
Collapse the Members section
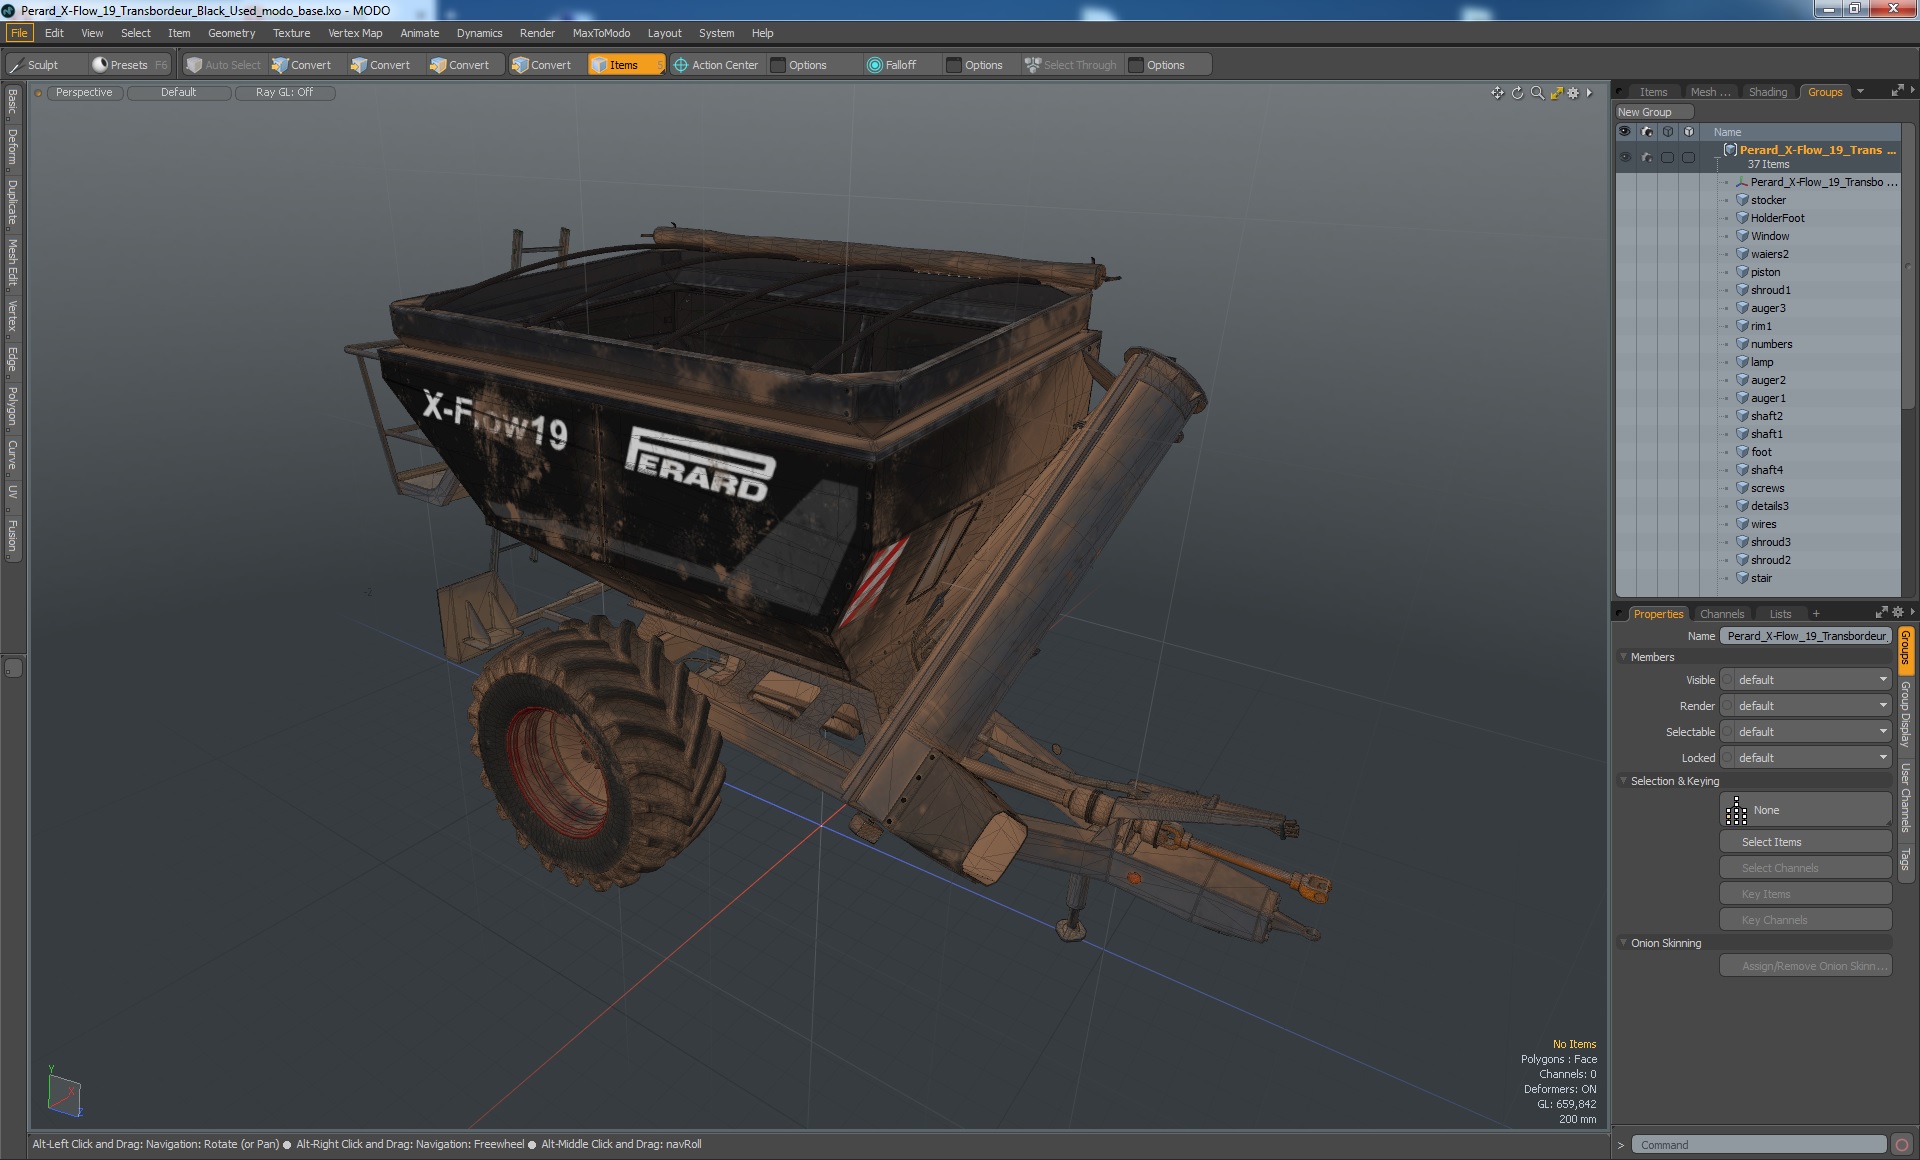pyautogui.click(x=1623, y=657)
